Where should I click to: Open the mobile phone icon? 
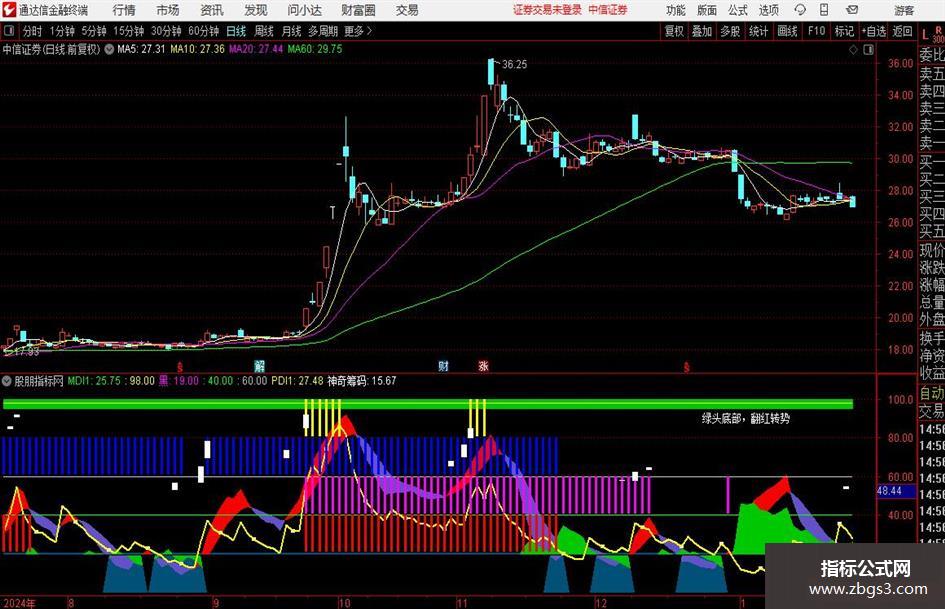[824, 10]
